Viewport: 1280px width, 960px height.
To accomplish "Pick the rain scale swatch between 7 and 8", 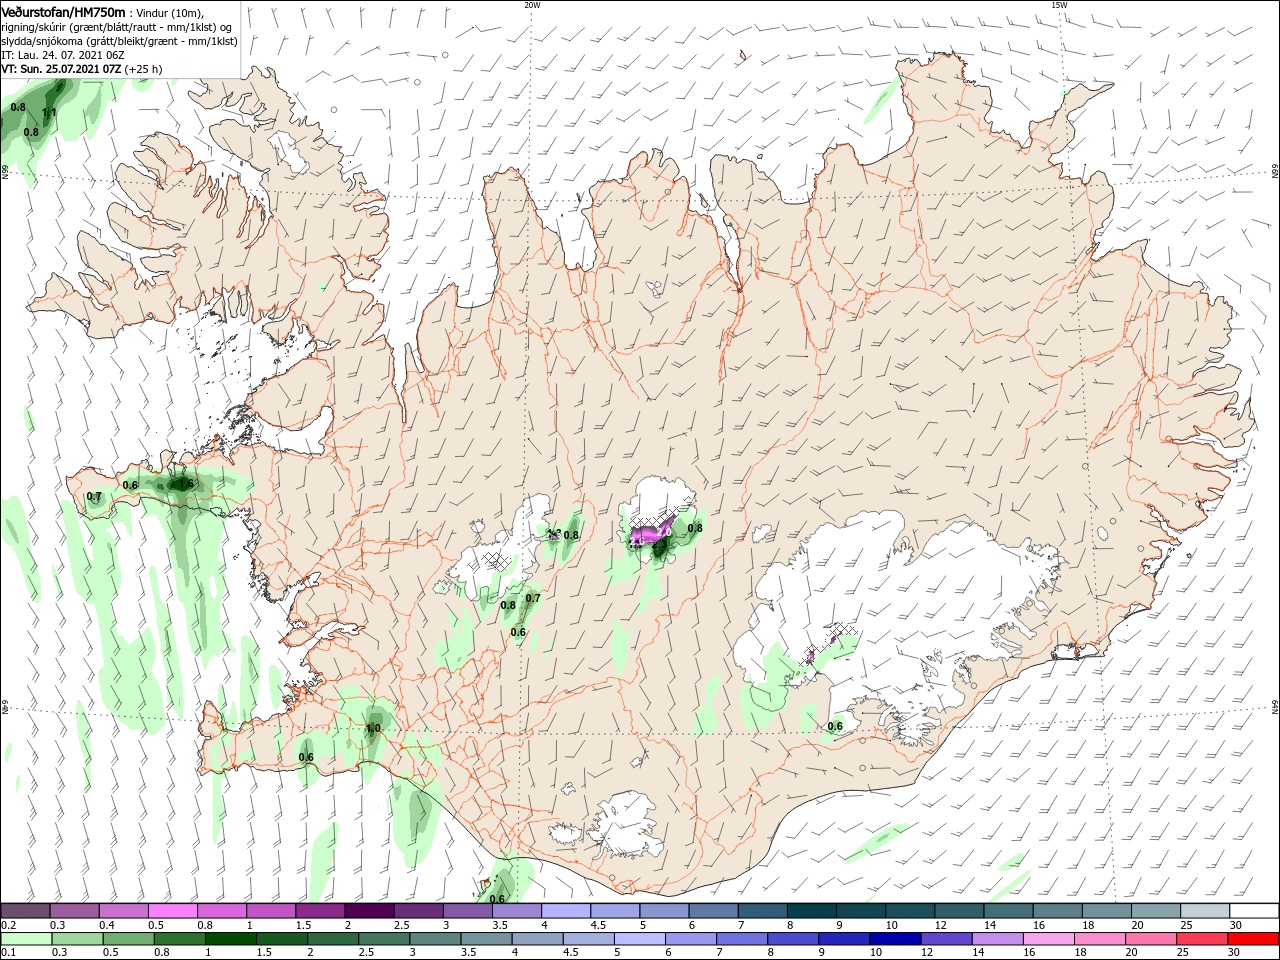I will point(744,939).
